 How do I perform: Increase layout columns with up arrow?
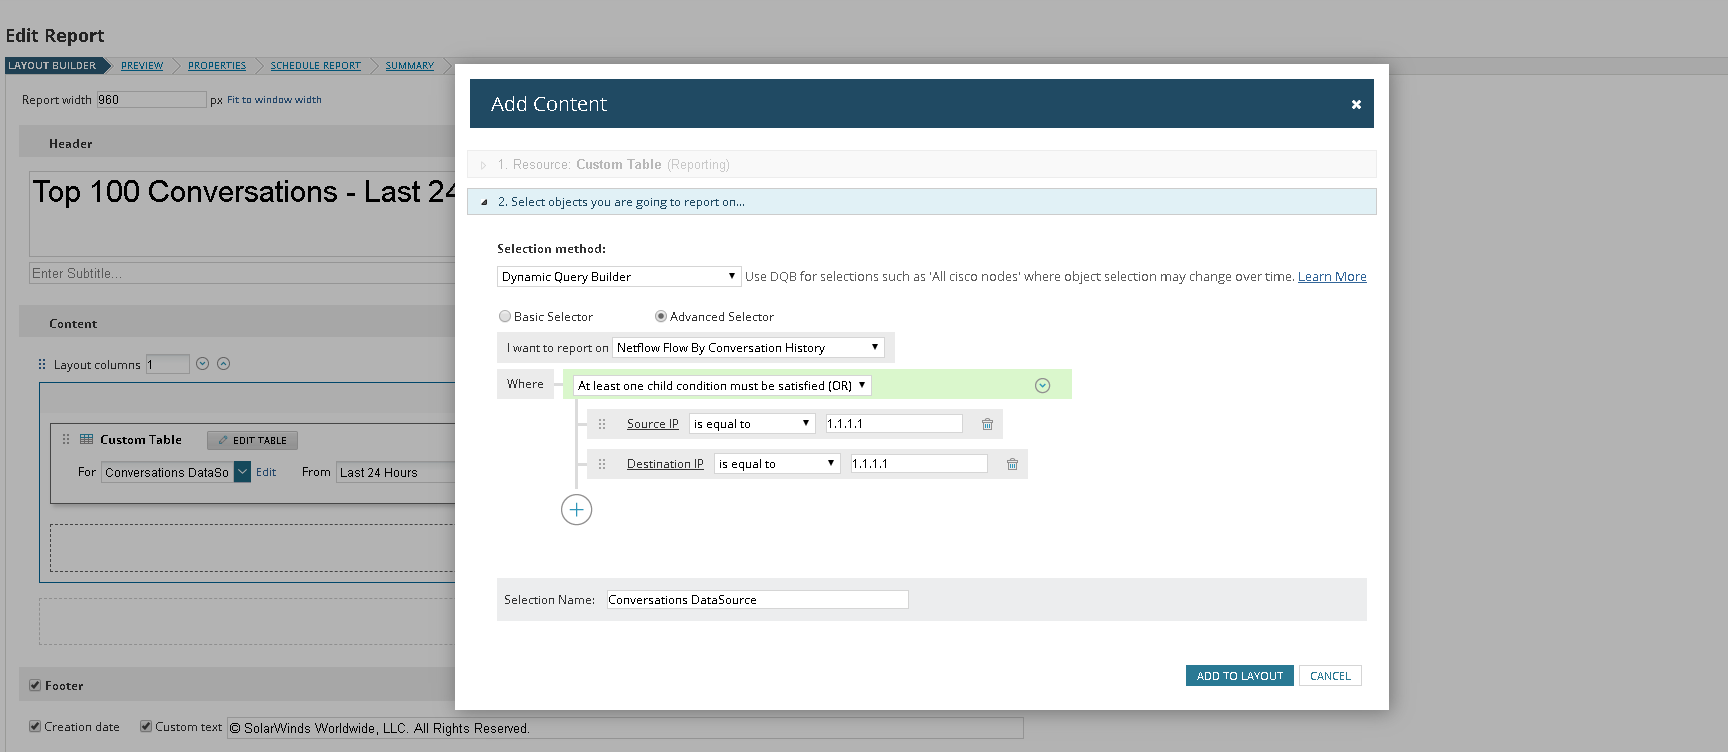224,364
